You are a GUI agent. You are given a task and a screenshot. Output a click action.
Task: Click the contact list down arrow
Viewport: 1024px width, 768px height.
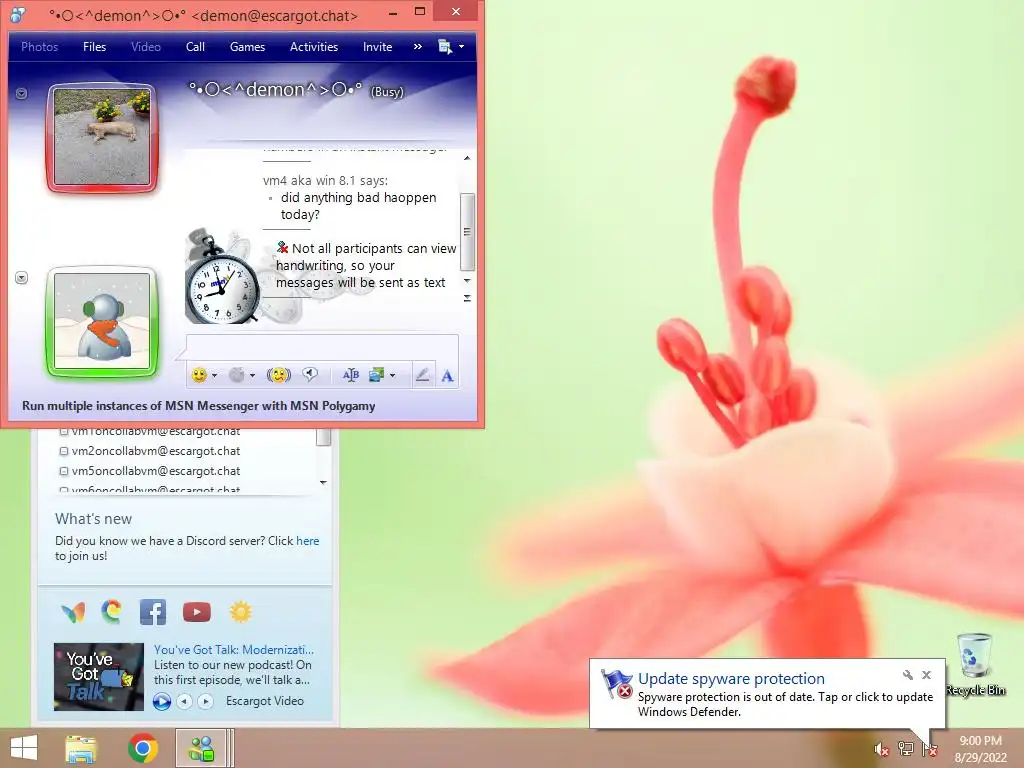(323, 483)
